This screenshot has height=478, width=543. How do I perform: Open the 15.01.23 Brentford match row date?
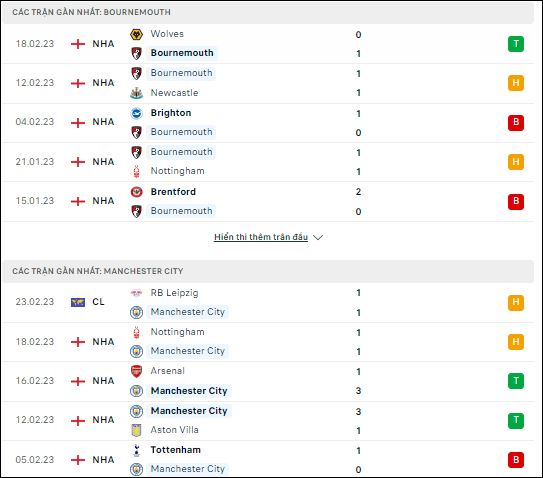(35, 201)
